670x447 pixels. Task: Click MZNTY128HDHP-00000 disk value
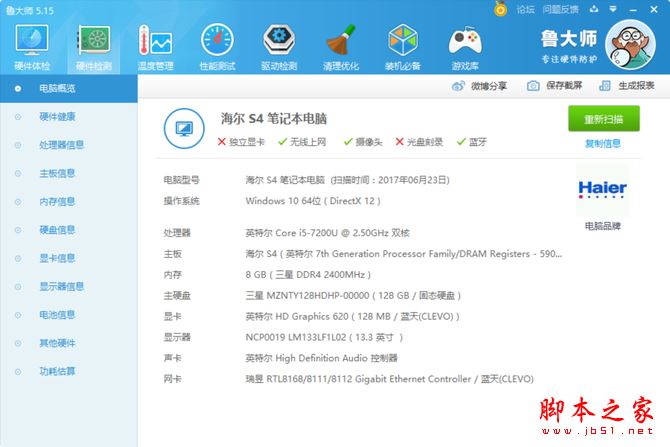coord(353,296)
